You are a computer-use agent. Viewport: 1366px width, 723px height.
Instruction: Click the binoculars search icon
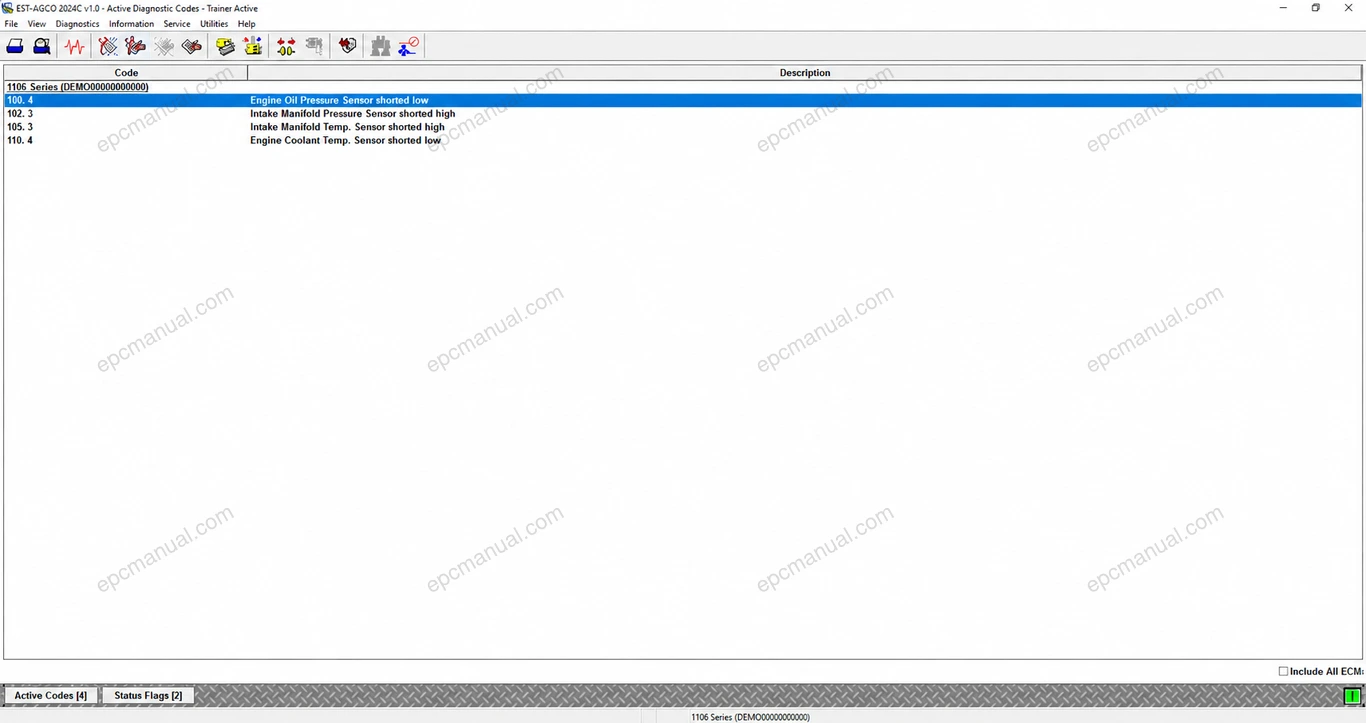point(381,46)
